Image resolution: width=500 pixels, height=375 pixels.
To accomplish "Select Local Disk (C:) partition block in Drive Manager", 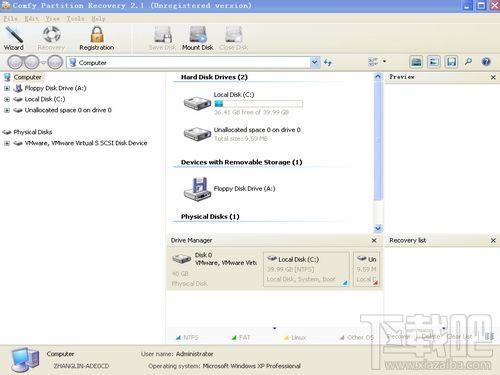I will (306, 269).
